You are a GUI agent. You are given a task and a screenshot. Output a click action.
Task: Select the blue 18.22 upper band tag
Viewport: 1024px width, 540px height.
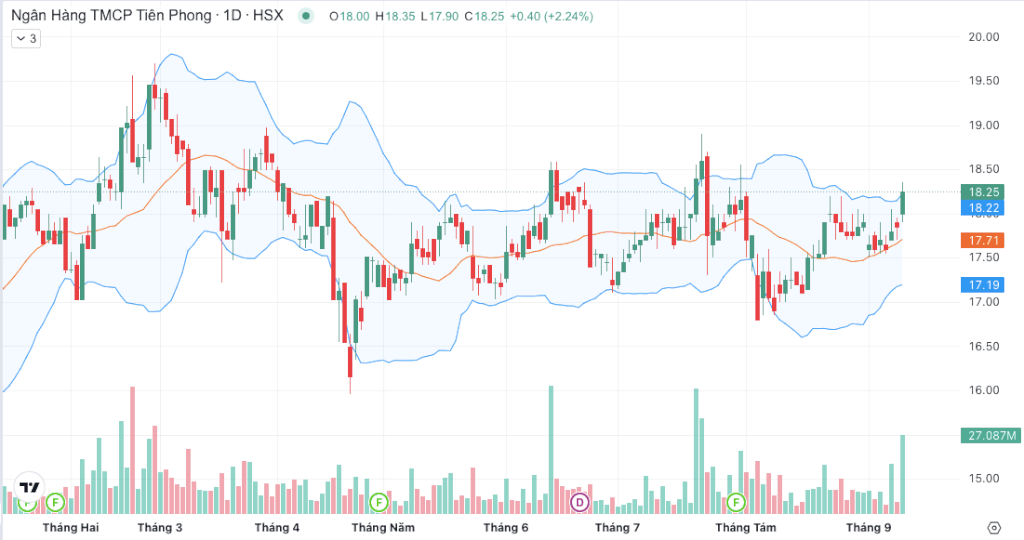coord(983,208)
